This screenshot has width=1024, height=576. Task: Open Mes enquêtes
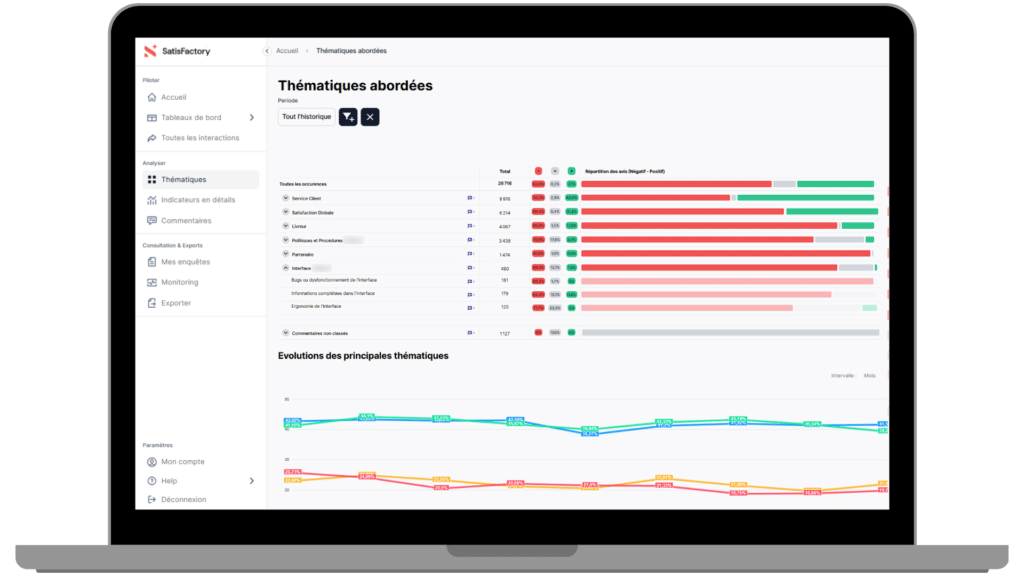click(188, 261)
